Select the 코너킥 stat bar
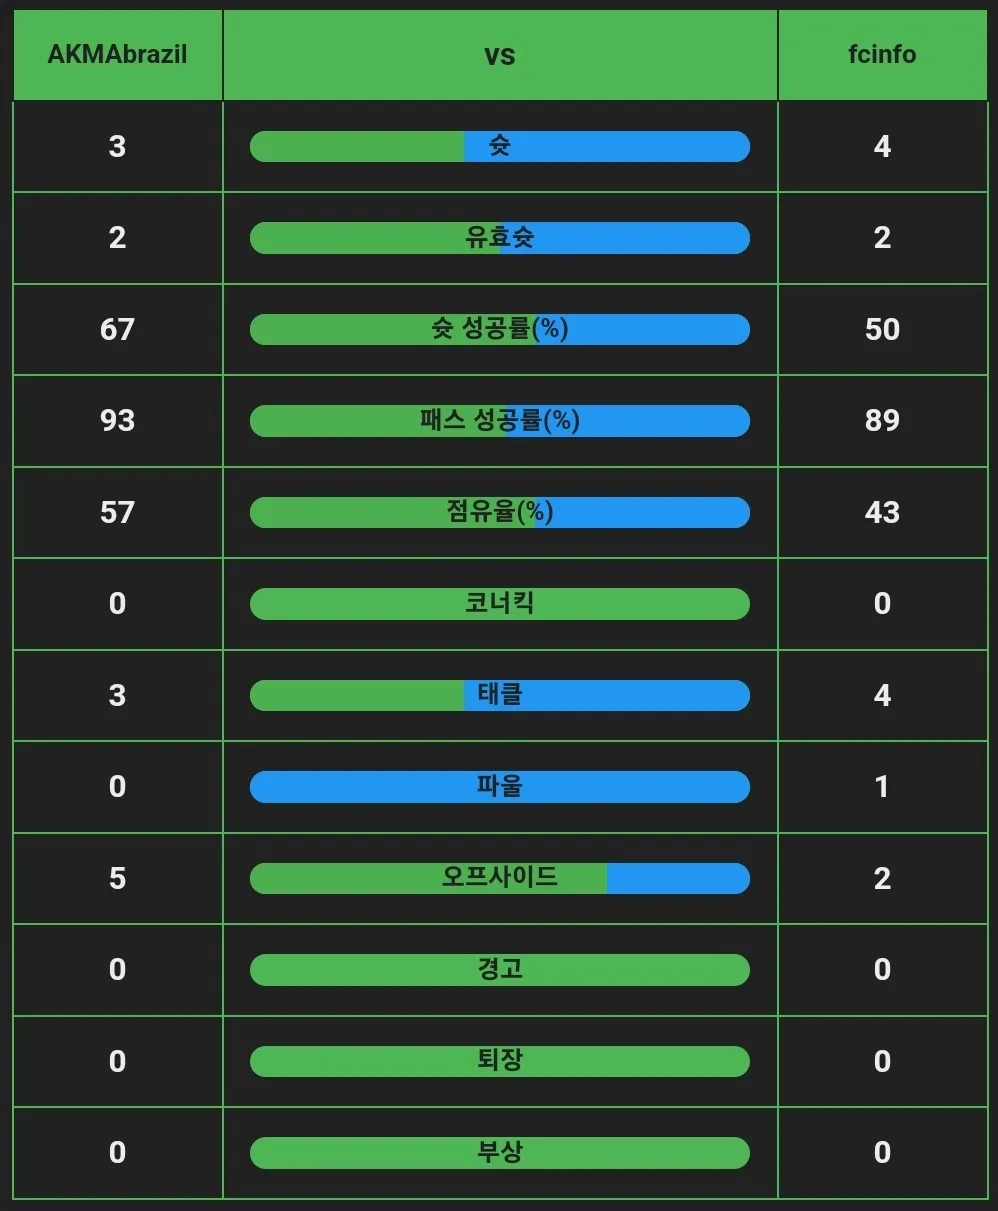The image size is (998, 1211). click(499, 604)
